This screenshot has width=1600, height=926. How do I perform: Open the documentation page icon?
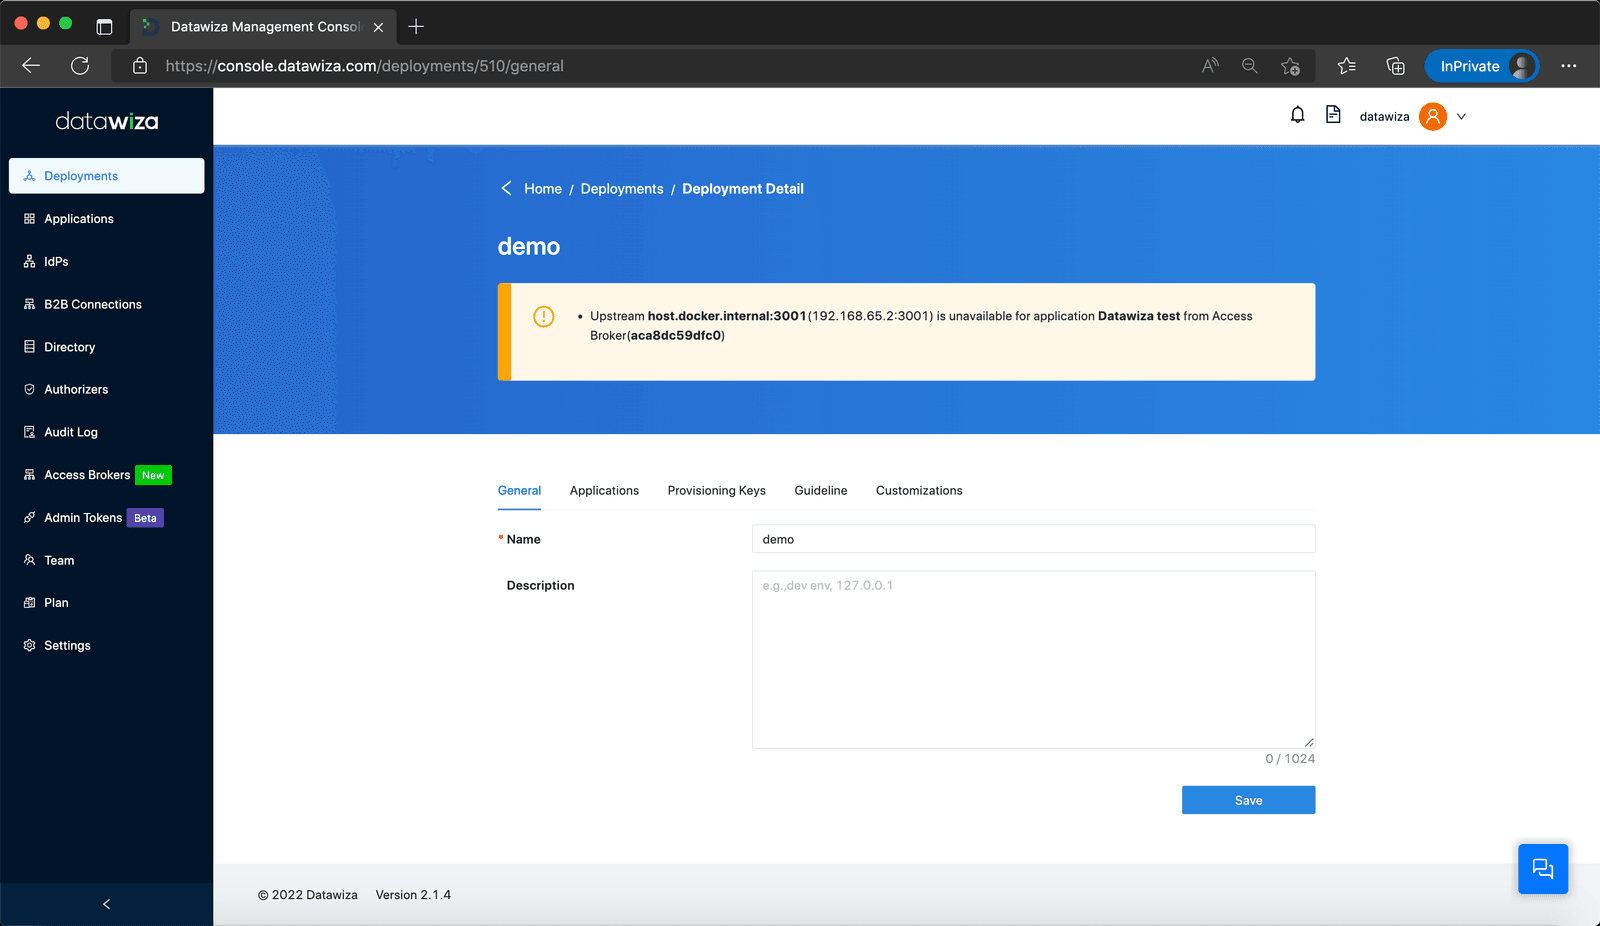click(1333, 115)
